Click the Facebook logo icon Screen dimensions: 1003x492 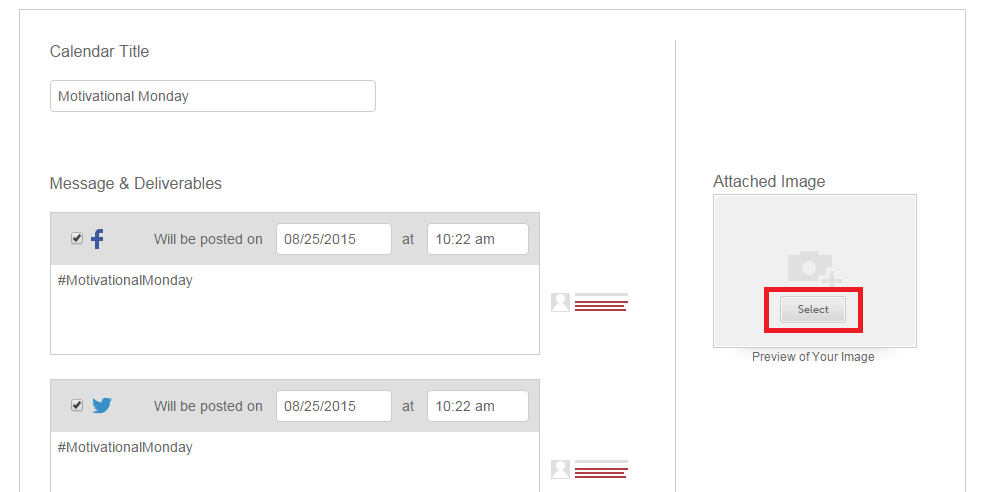(x=97, y=239)
